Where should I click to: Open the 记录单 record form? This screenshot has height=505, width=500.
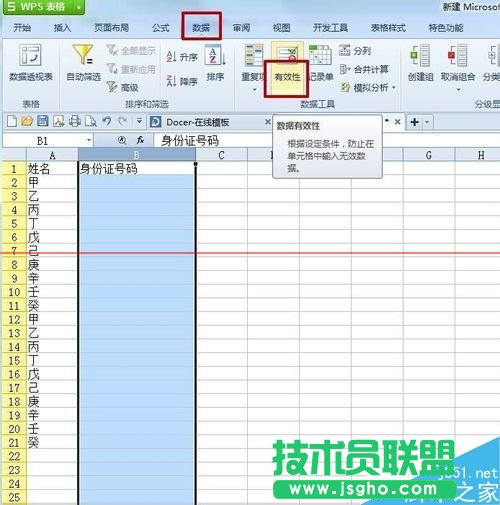(321, 63)
